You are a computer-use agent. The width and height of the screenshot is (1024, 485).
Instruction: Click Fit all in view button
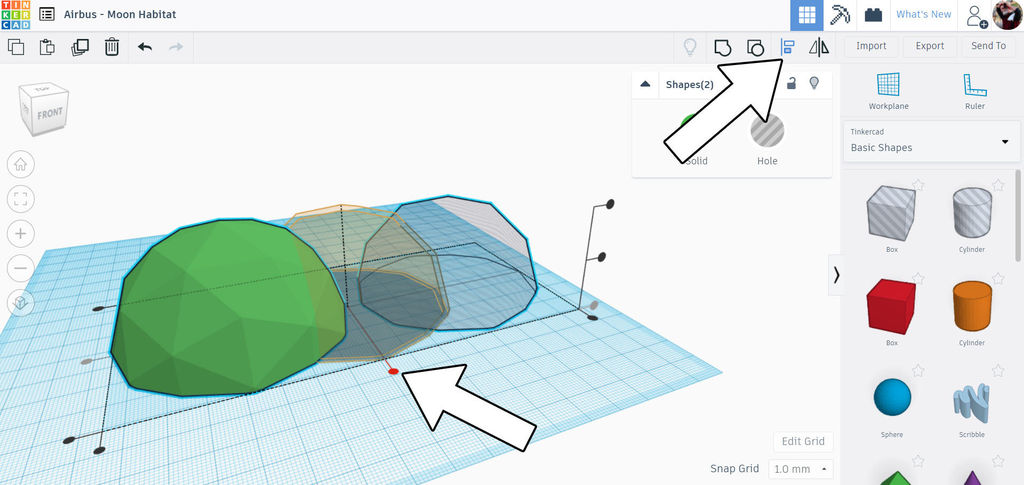click(x=20, y=199)
